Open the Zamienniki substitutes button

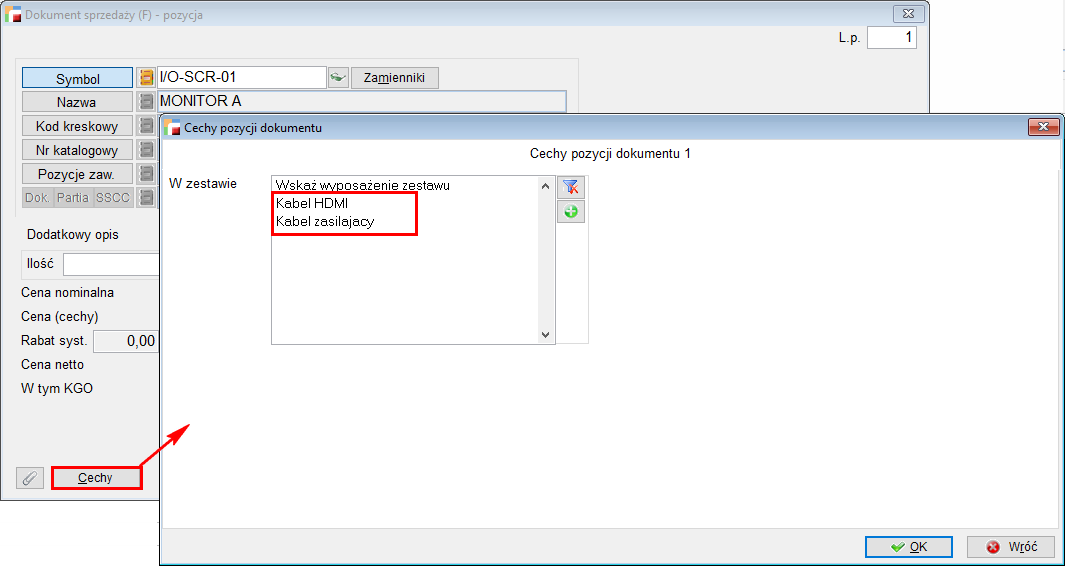click(395, 77)
